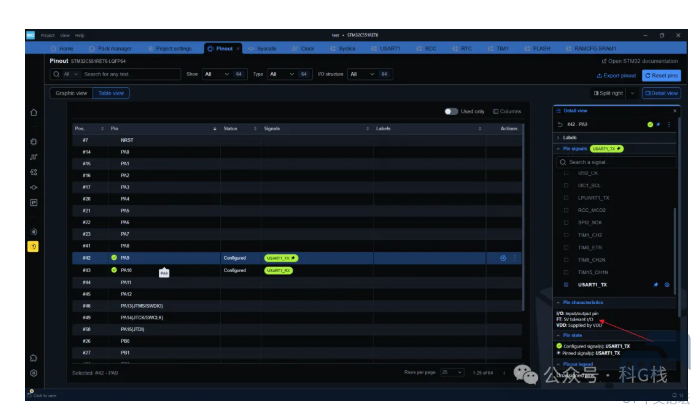Collapse the Pin characteristics section
Screen dimensions: 699x414
(x=557, y=301)
